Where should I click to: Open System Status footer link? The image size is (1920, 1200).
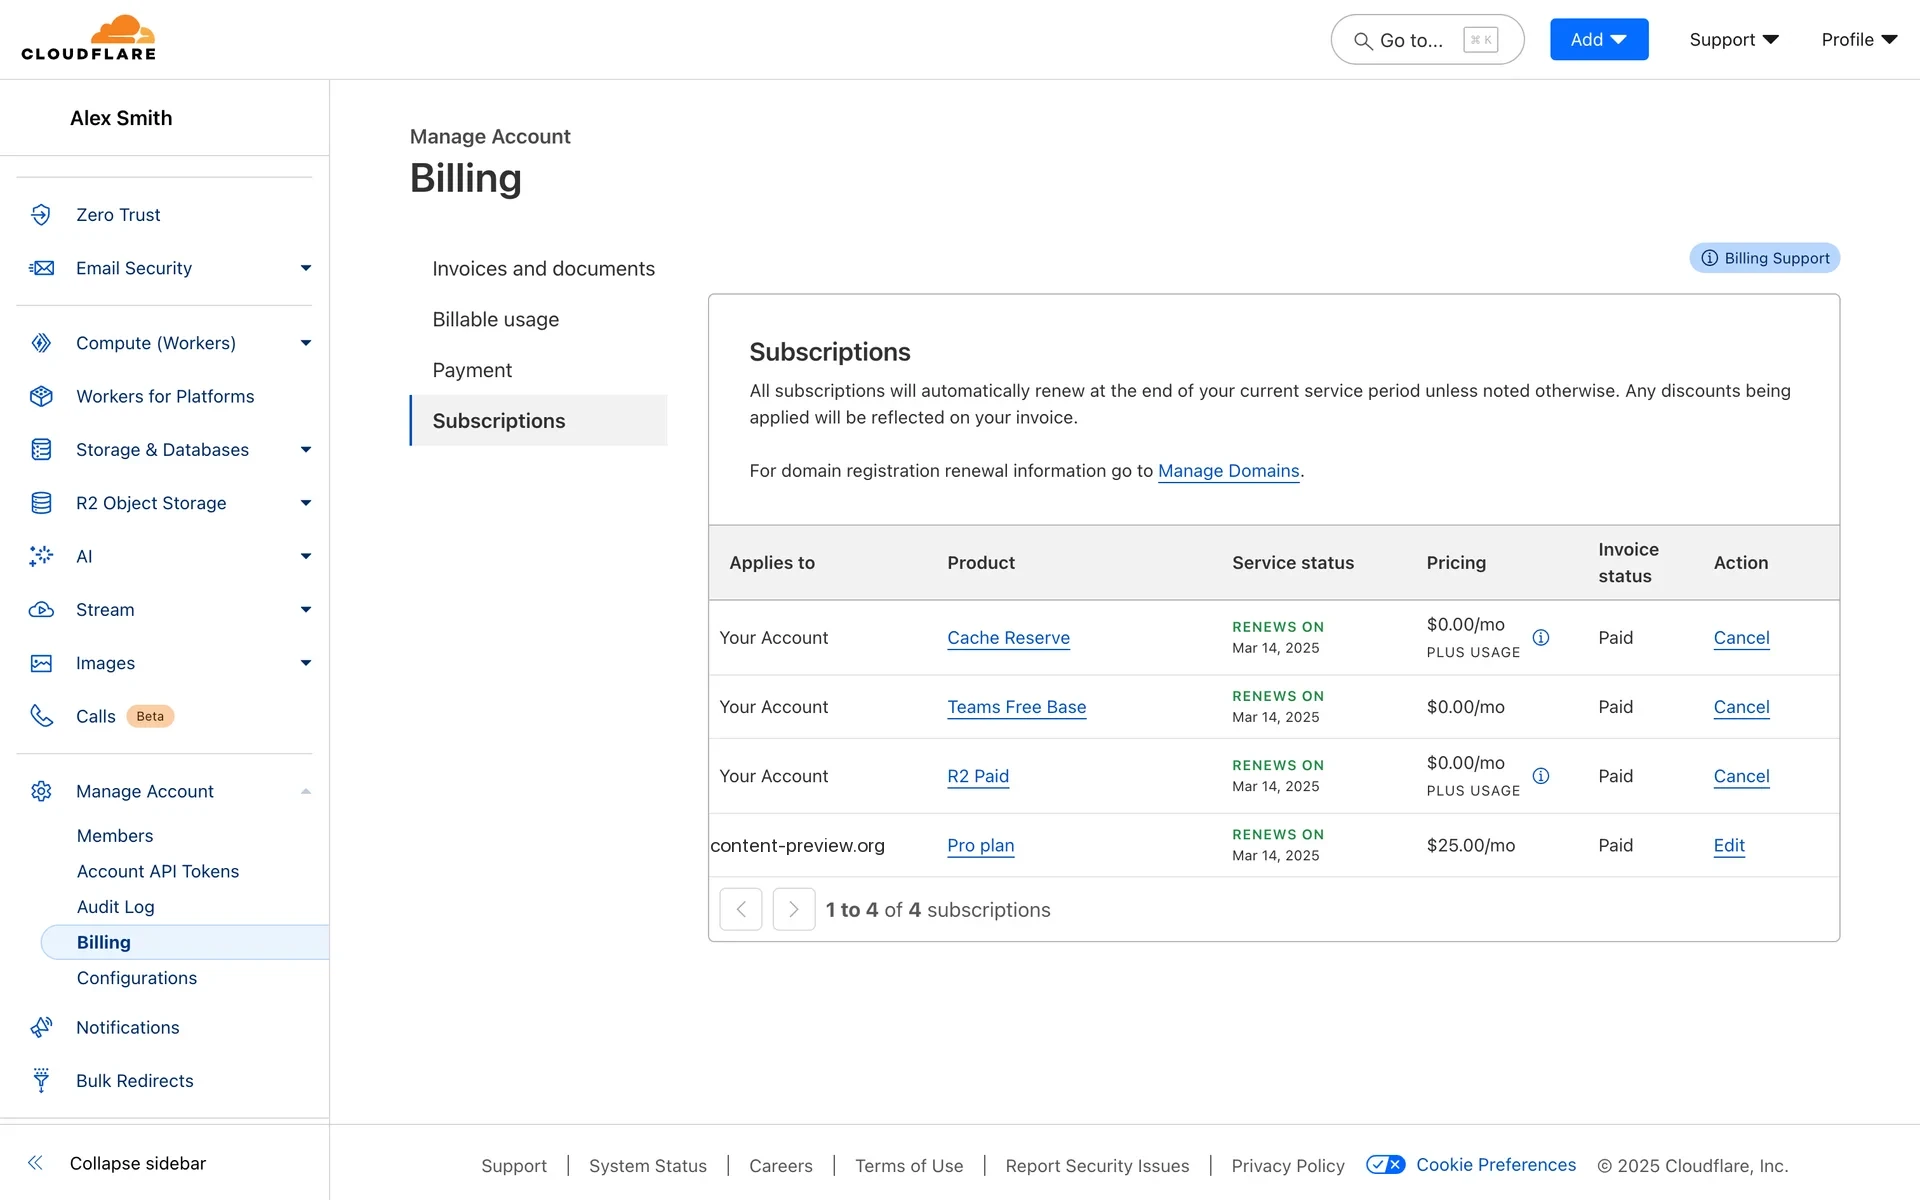pos(647,1166)
